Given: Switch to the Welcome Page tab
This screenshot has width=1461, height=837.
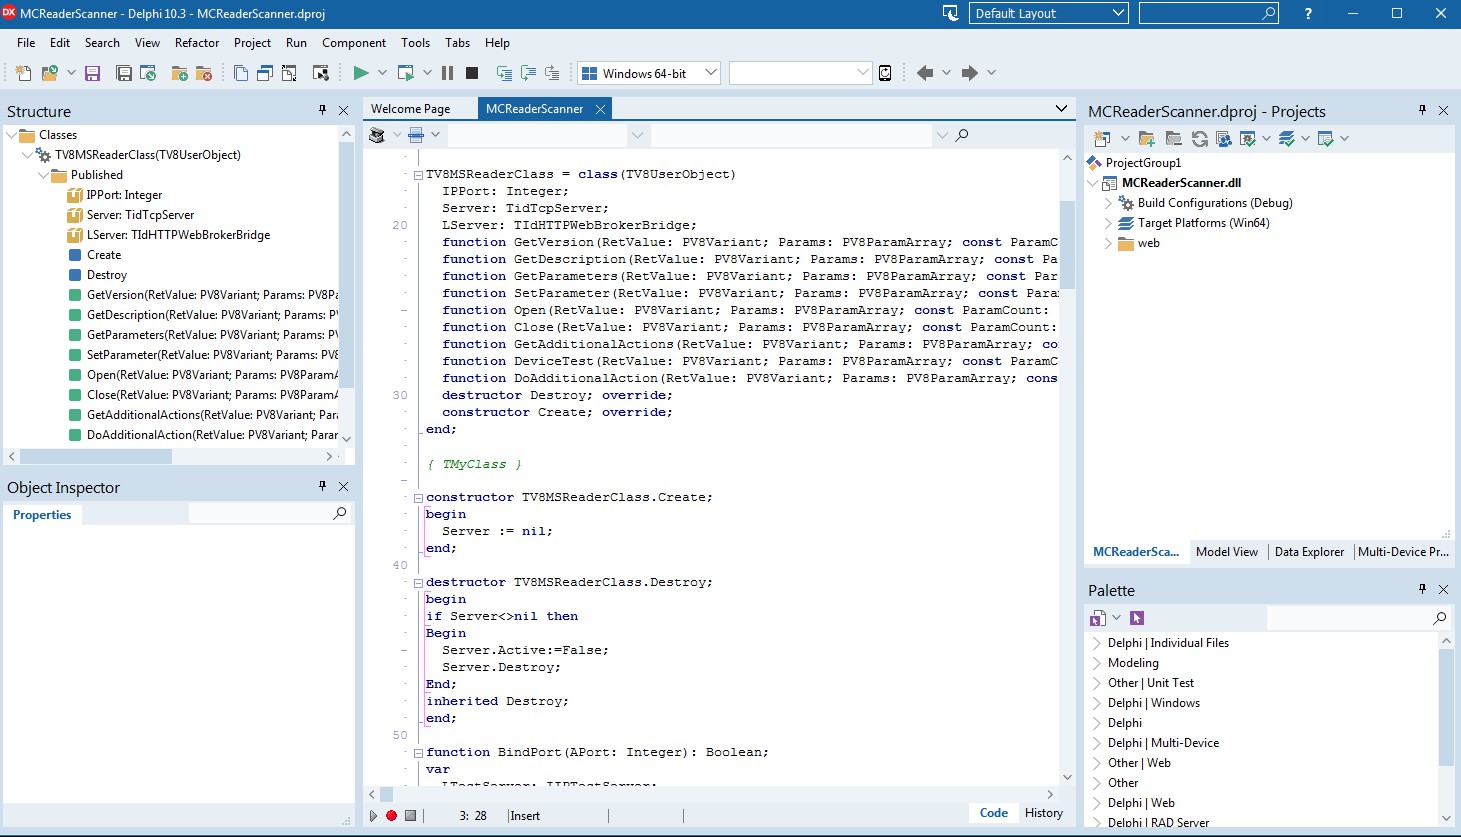Looking at the screenshot, I should pos(410,109).
